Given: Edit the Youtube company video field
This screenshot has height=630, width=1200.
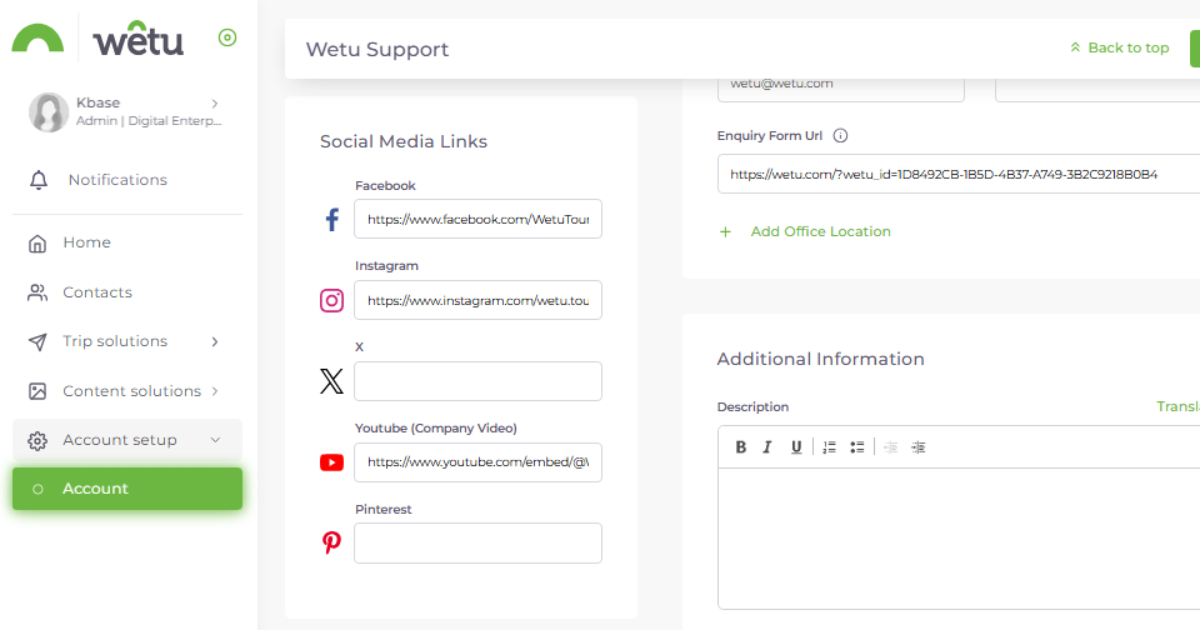Looking at the screenshot, I should pos(478,462).
